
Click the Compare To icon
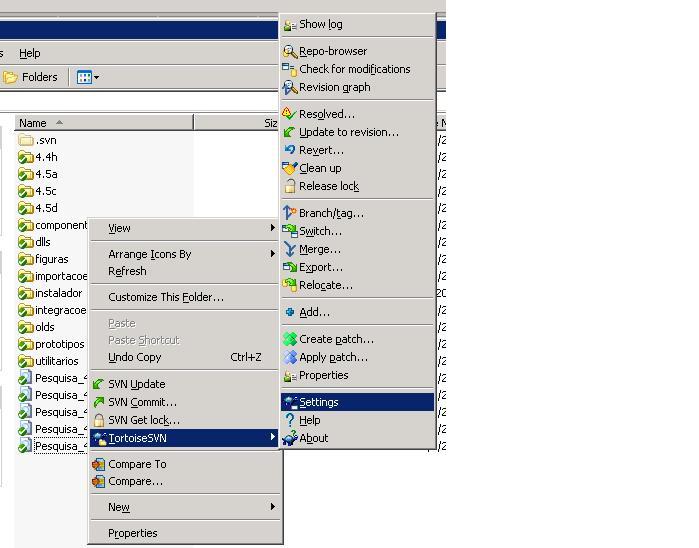[x=99, y=464]
